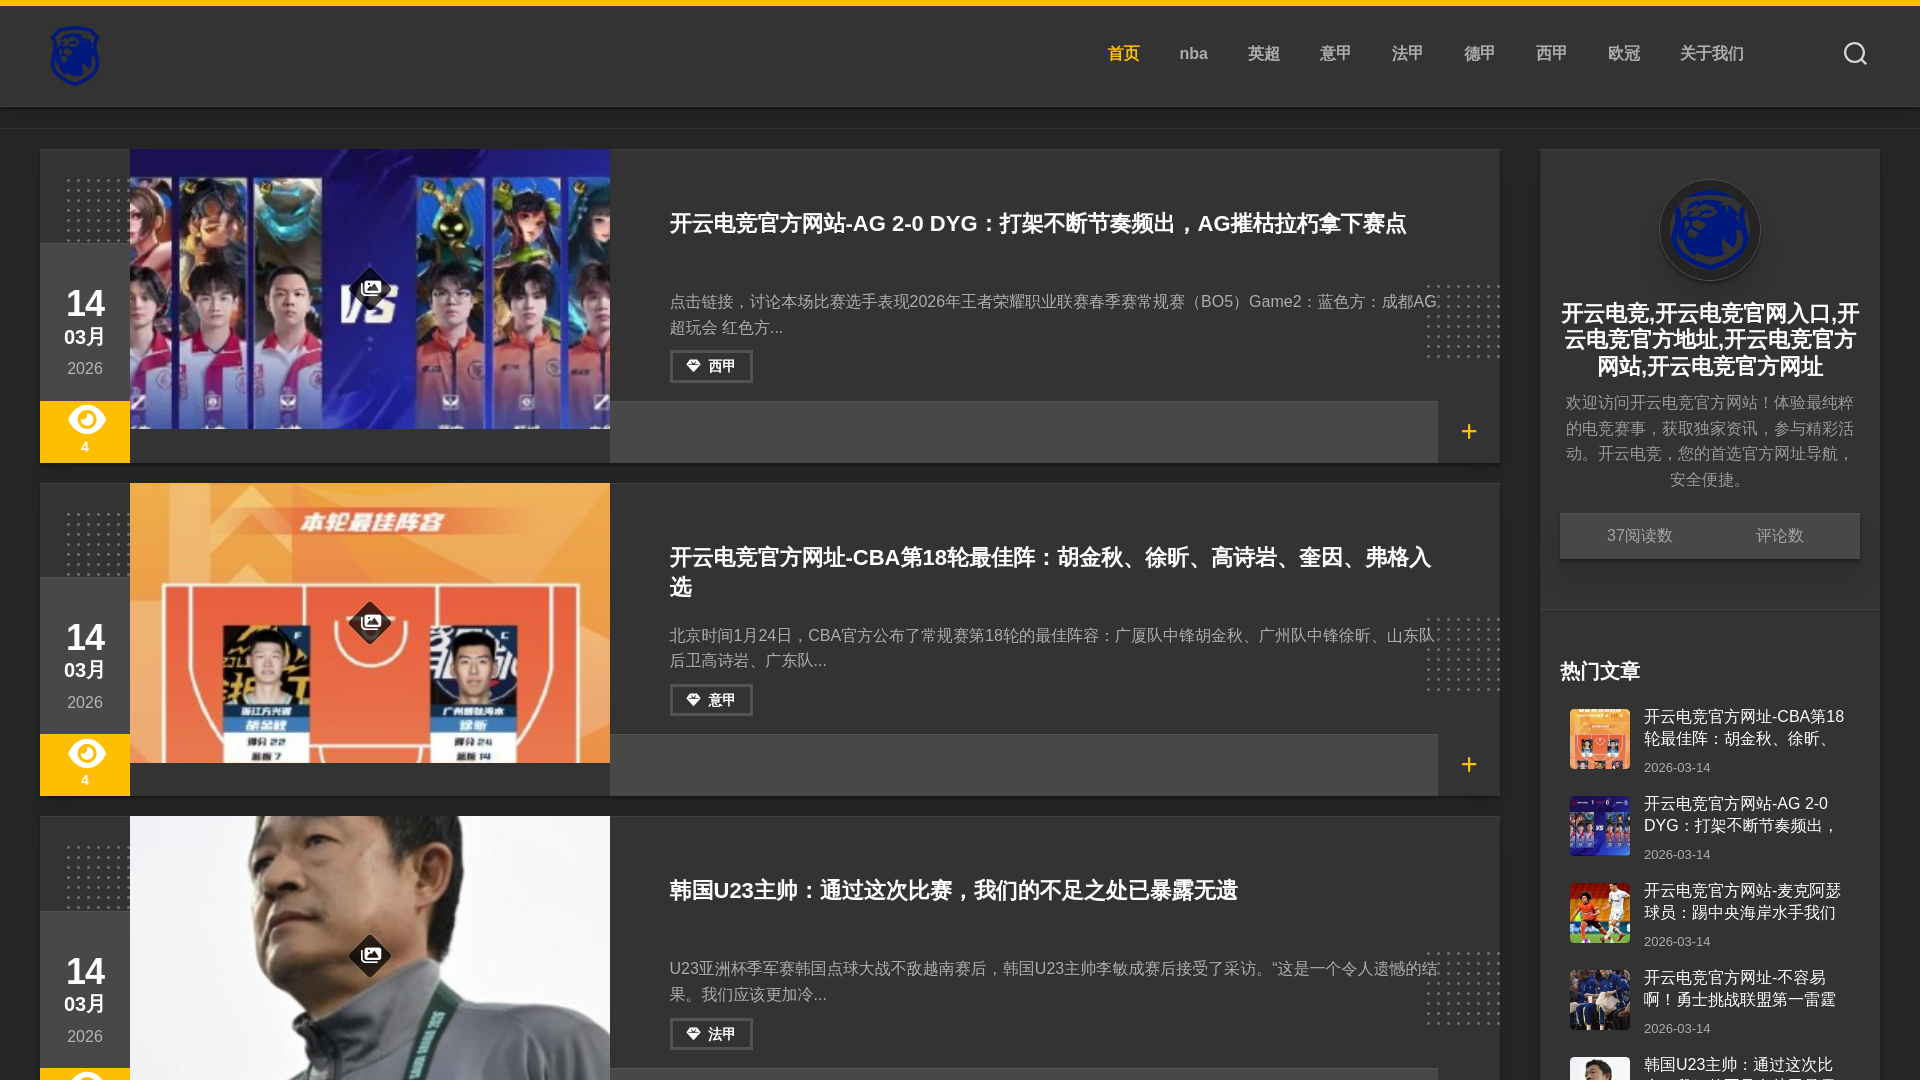
Task: Open the 英超 menu item
Action: tap(1263, 54)
